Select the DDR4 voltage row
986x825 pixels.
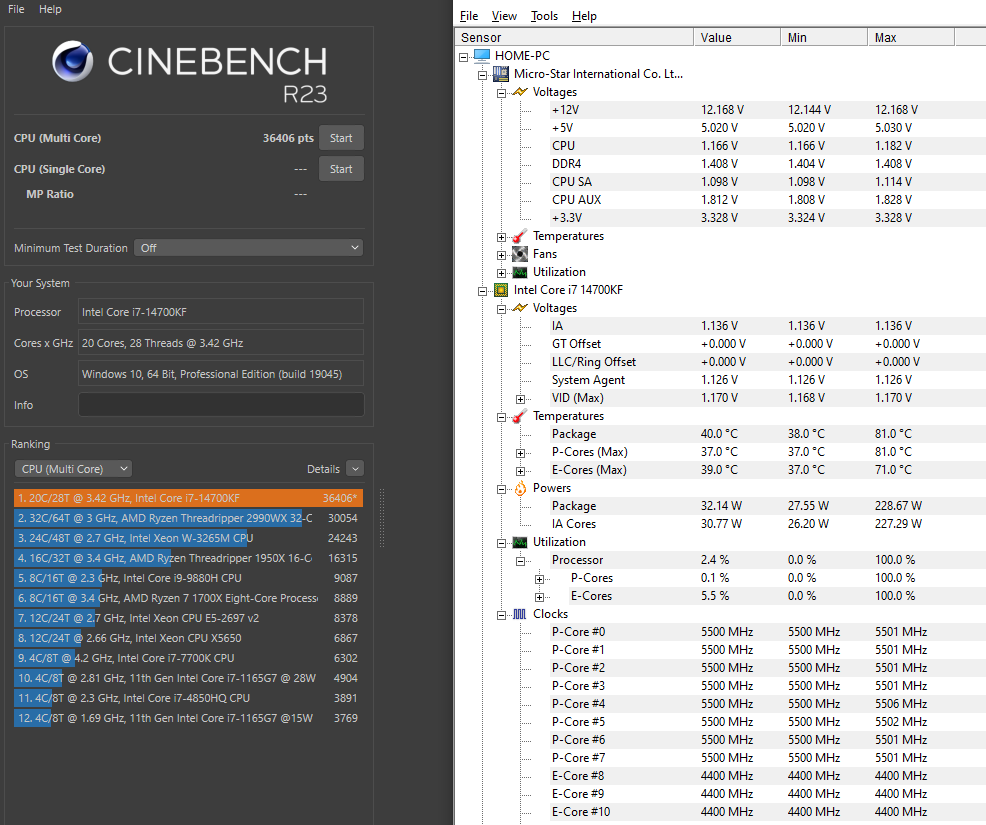[767, 164]
